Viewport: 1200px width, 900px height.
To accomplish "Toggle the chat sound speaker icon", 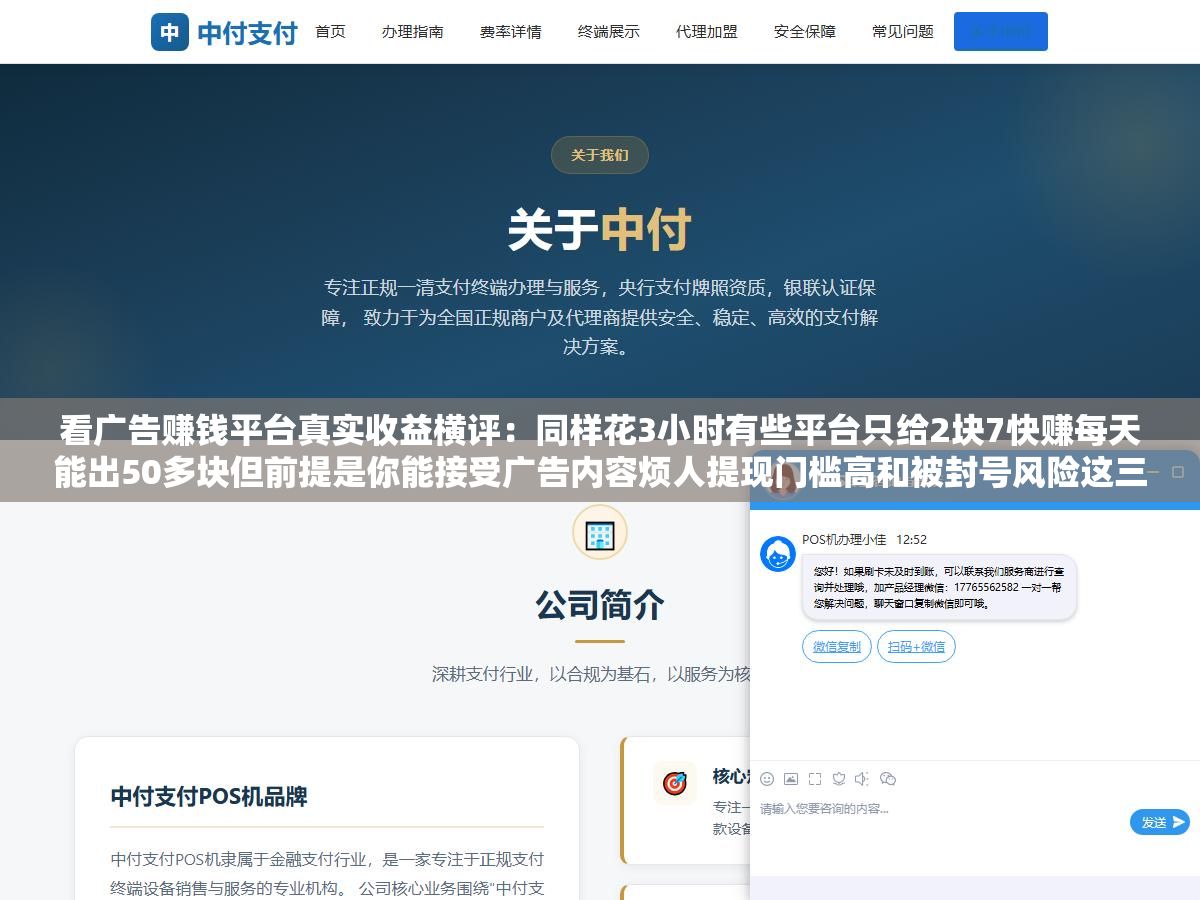I will (x=862, y=779).
